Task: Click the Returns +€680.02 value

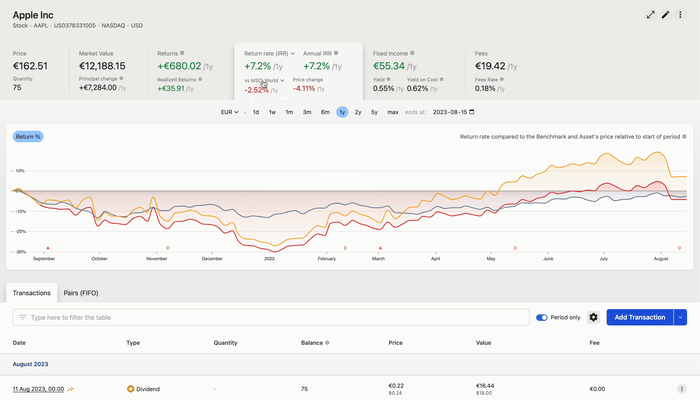Action: pyautogui.click(x=179, y=66)
